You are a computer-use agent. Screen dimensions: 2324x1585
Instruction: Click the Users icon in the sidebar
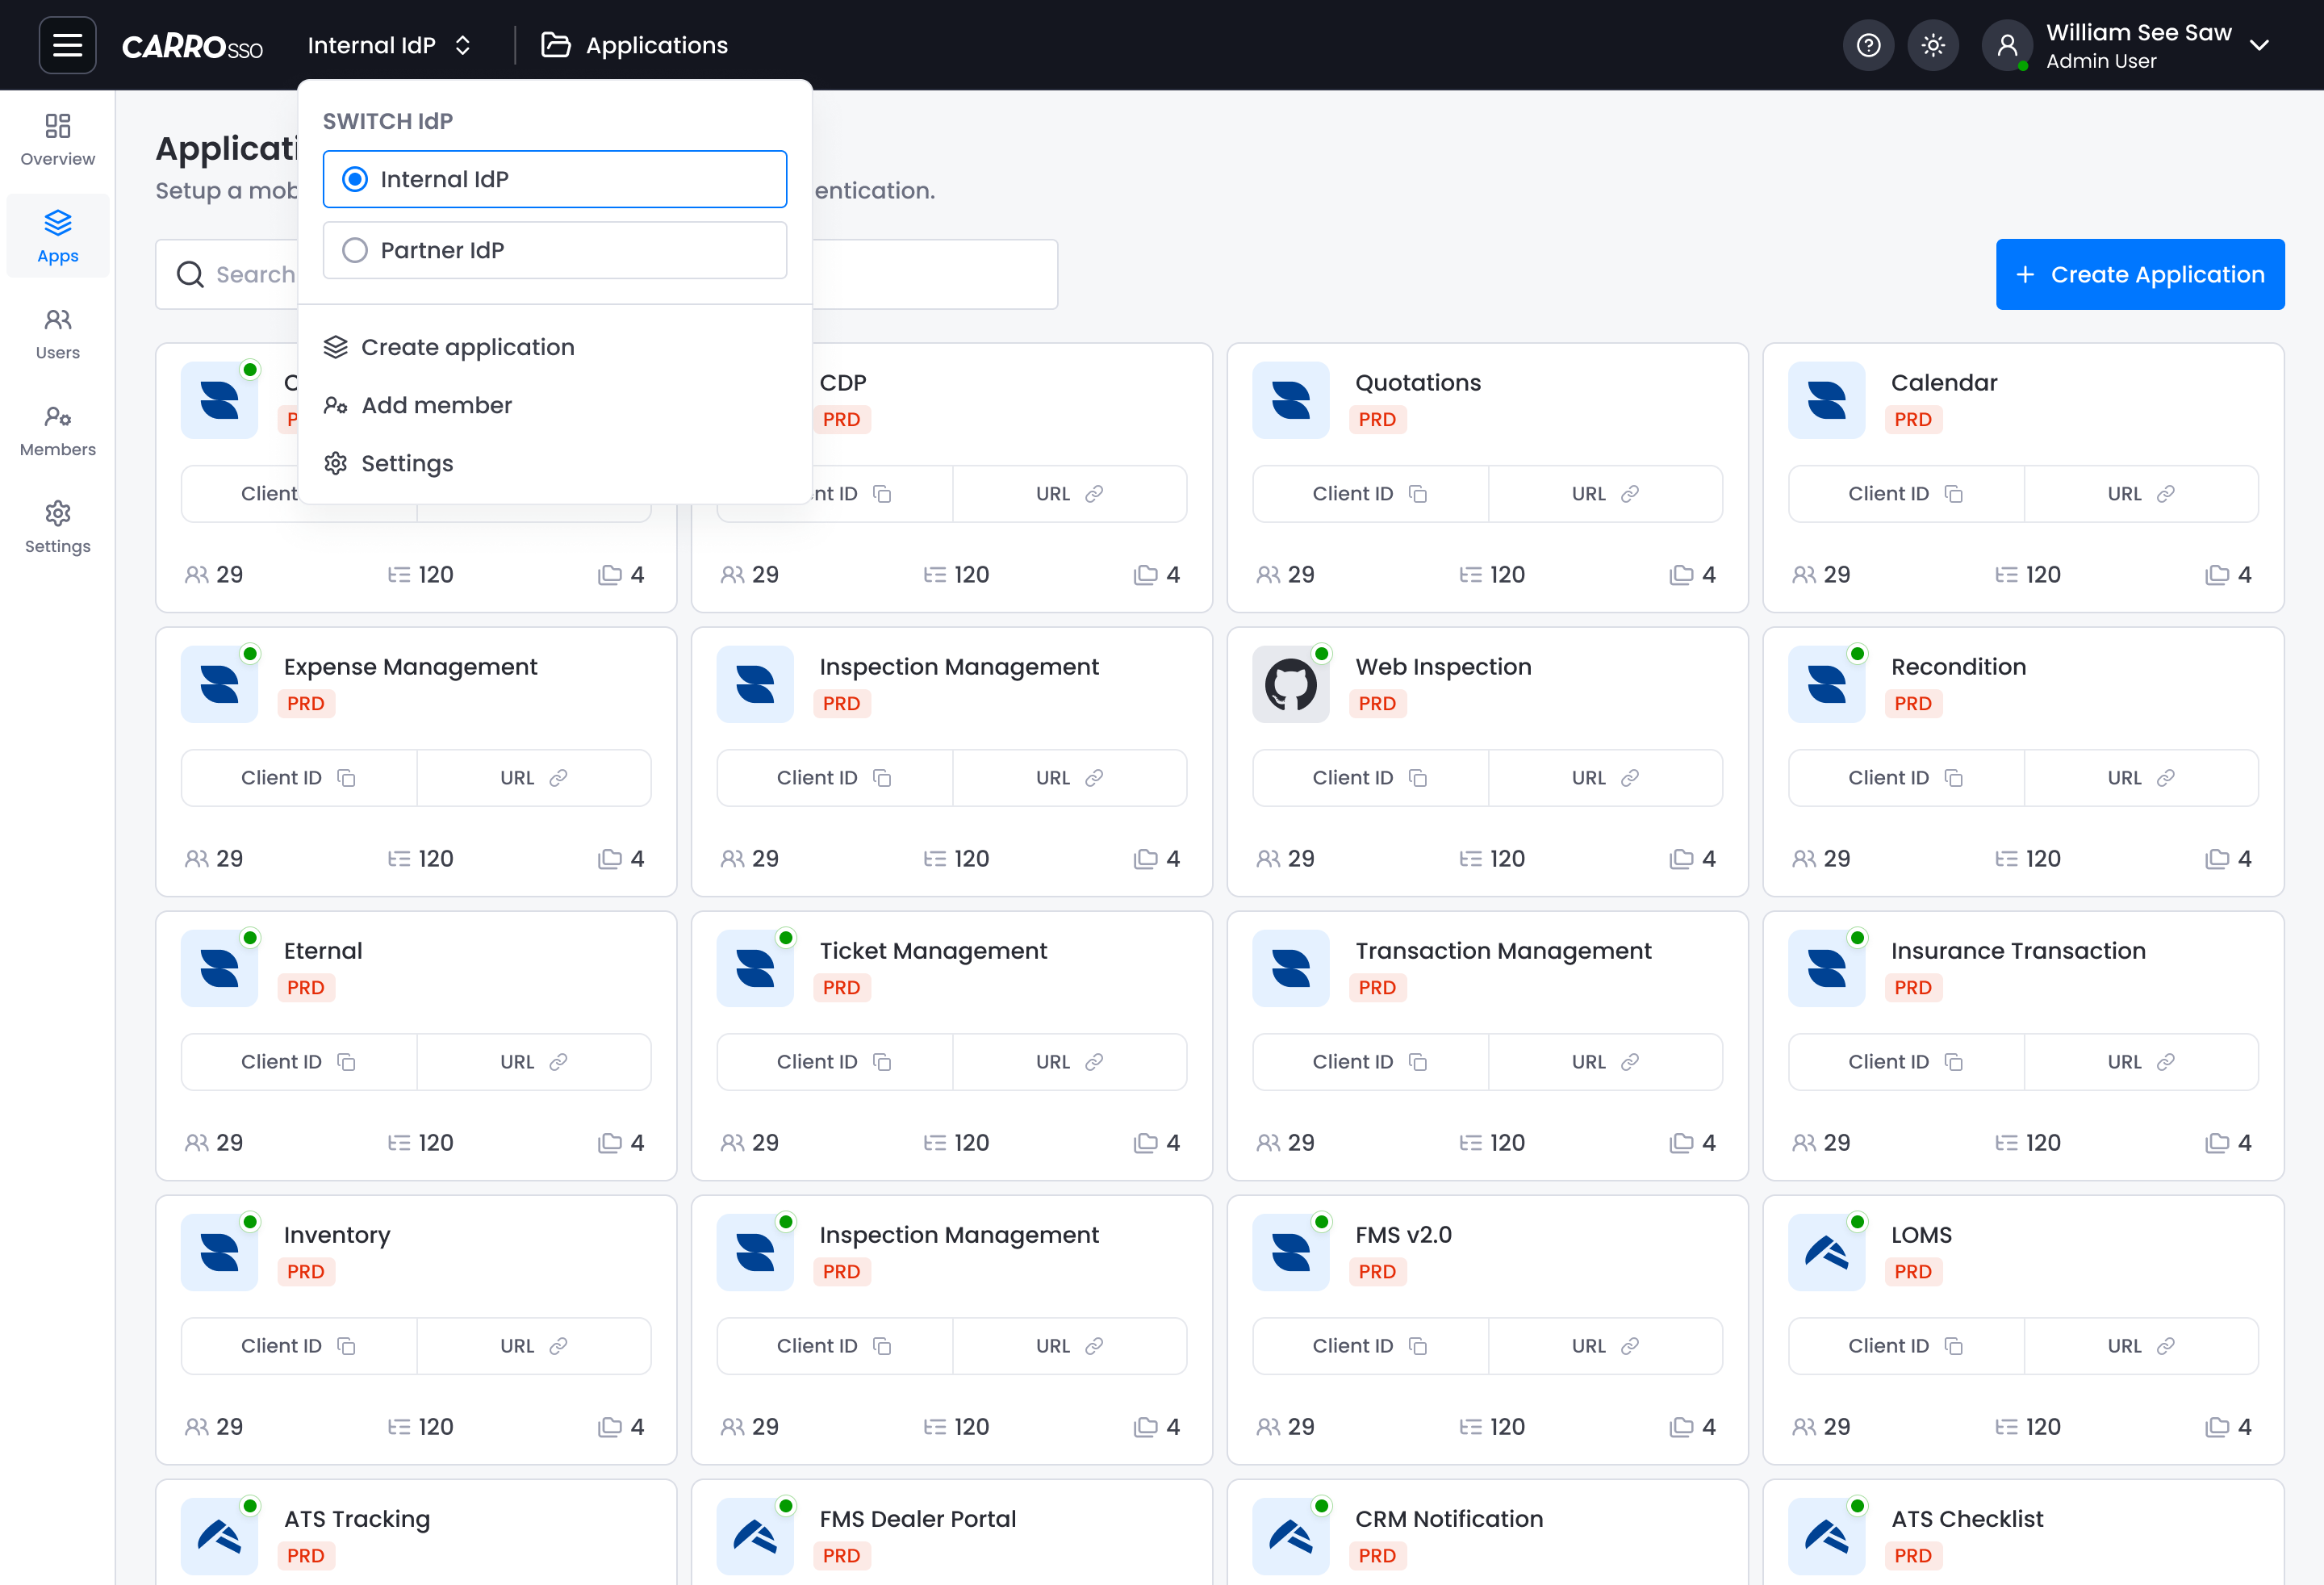point(57,331)
